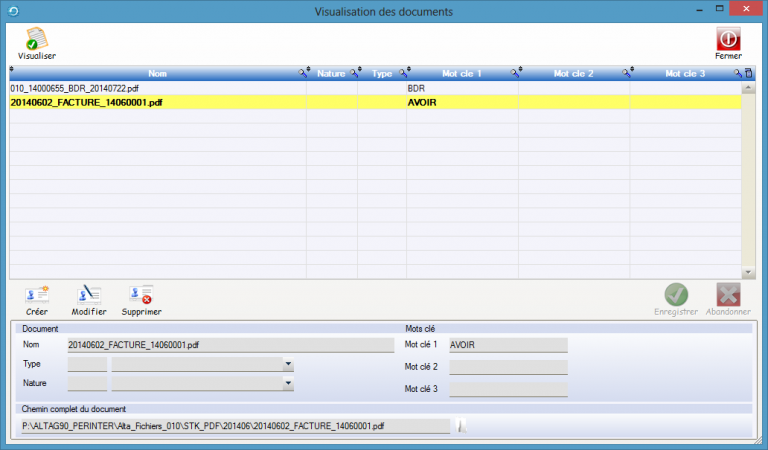Click the Nom text field
The image size is (768, 450).
(180, 345)
